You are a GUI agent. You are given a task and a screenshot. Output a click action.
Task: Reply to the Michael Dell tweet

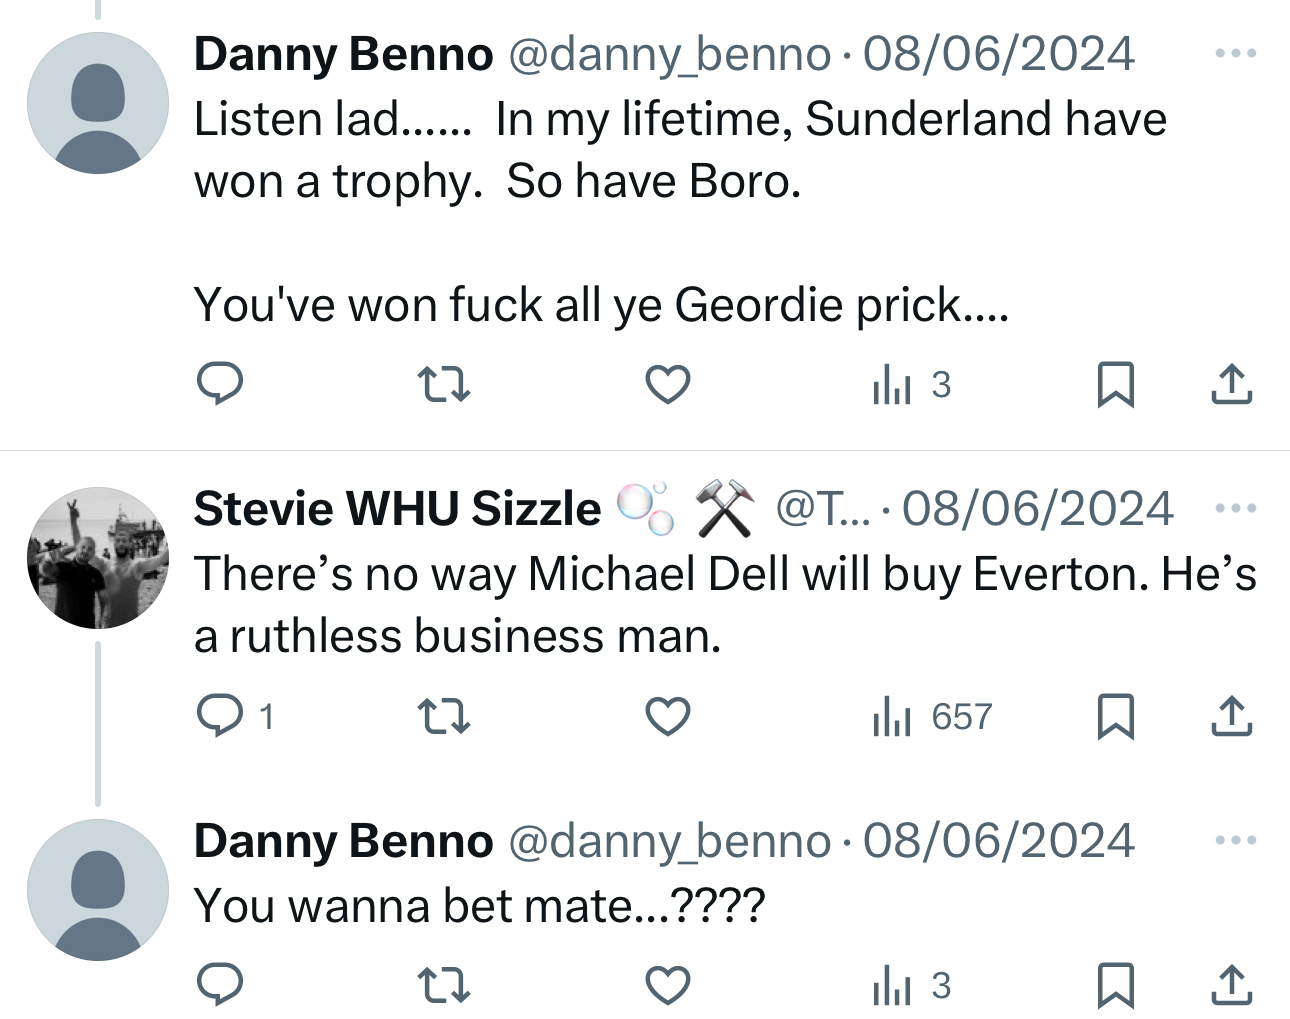[220, 716]
